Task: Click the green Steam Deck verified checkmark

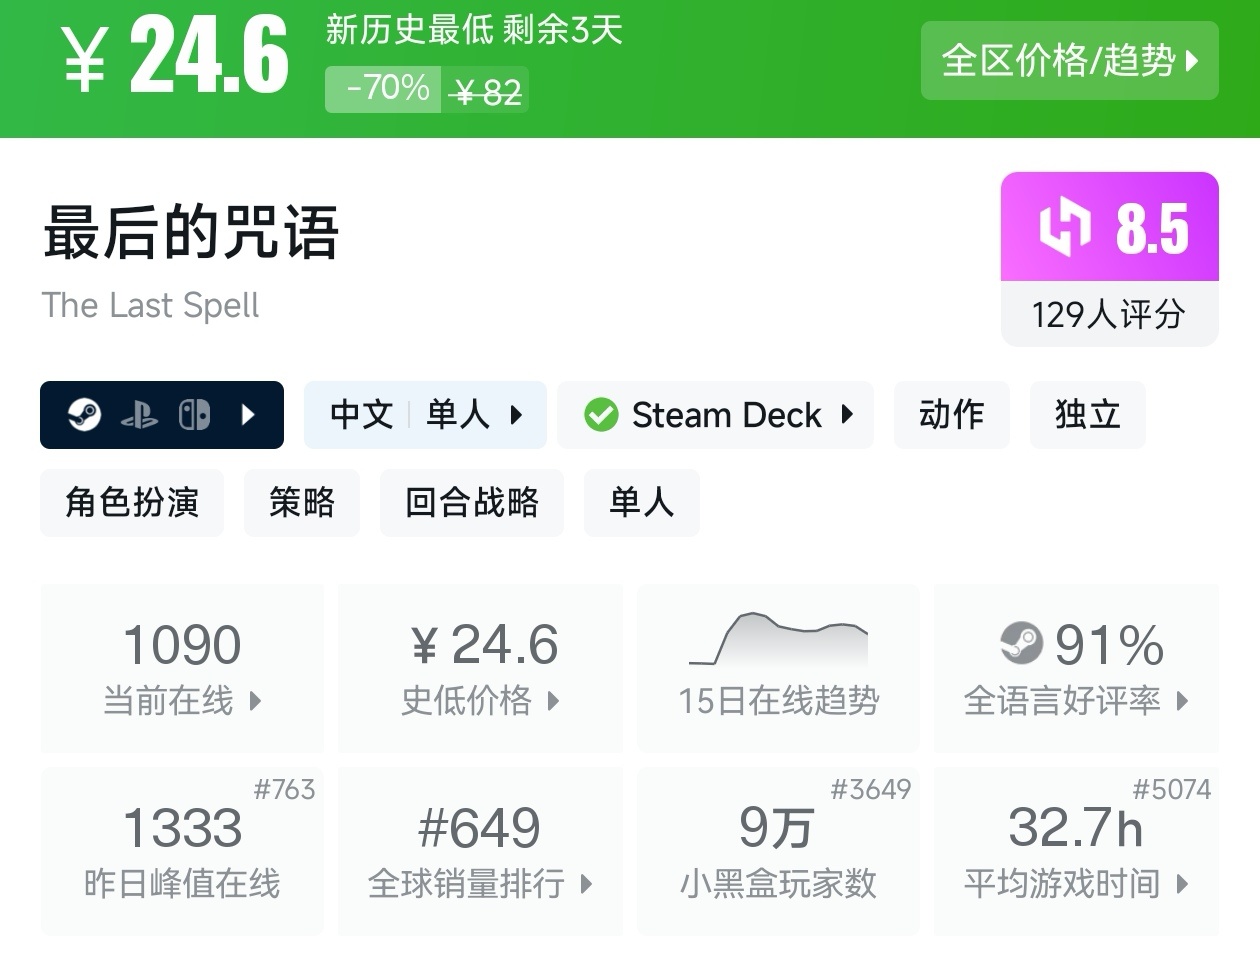Action: 600,414
